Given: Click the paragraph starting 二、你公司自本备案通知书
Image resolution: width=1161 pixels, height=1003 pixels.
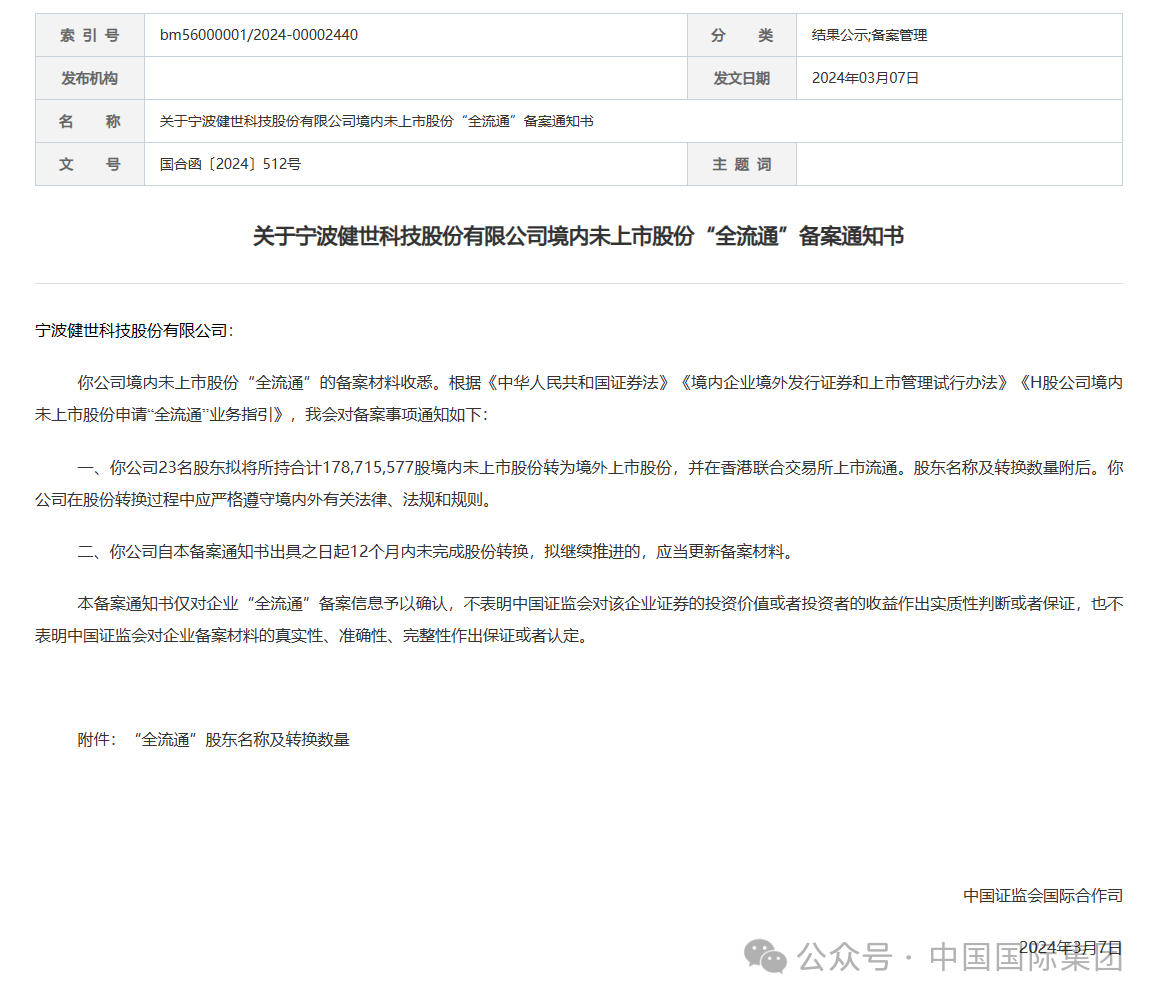Looking at the screenshot, I should point(437,551).
